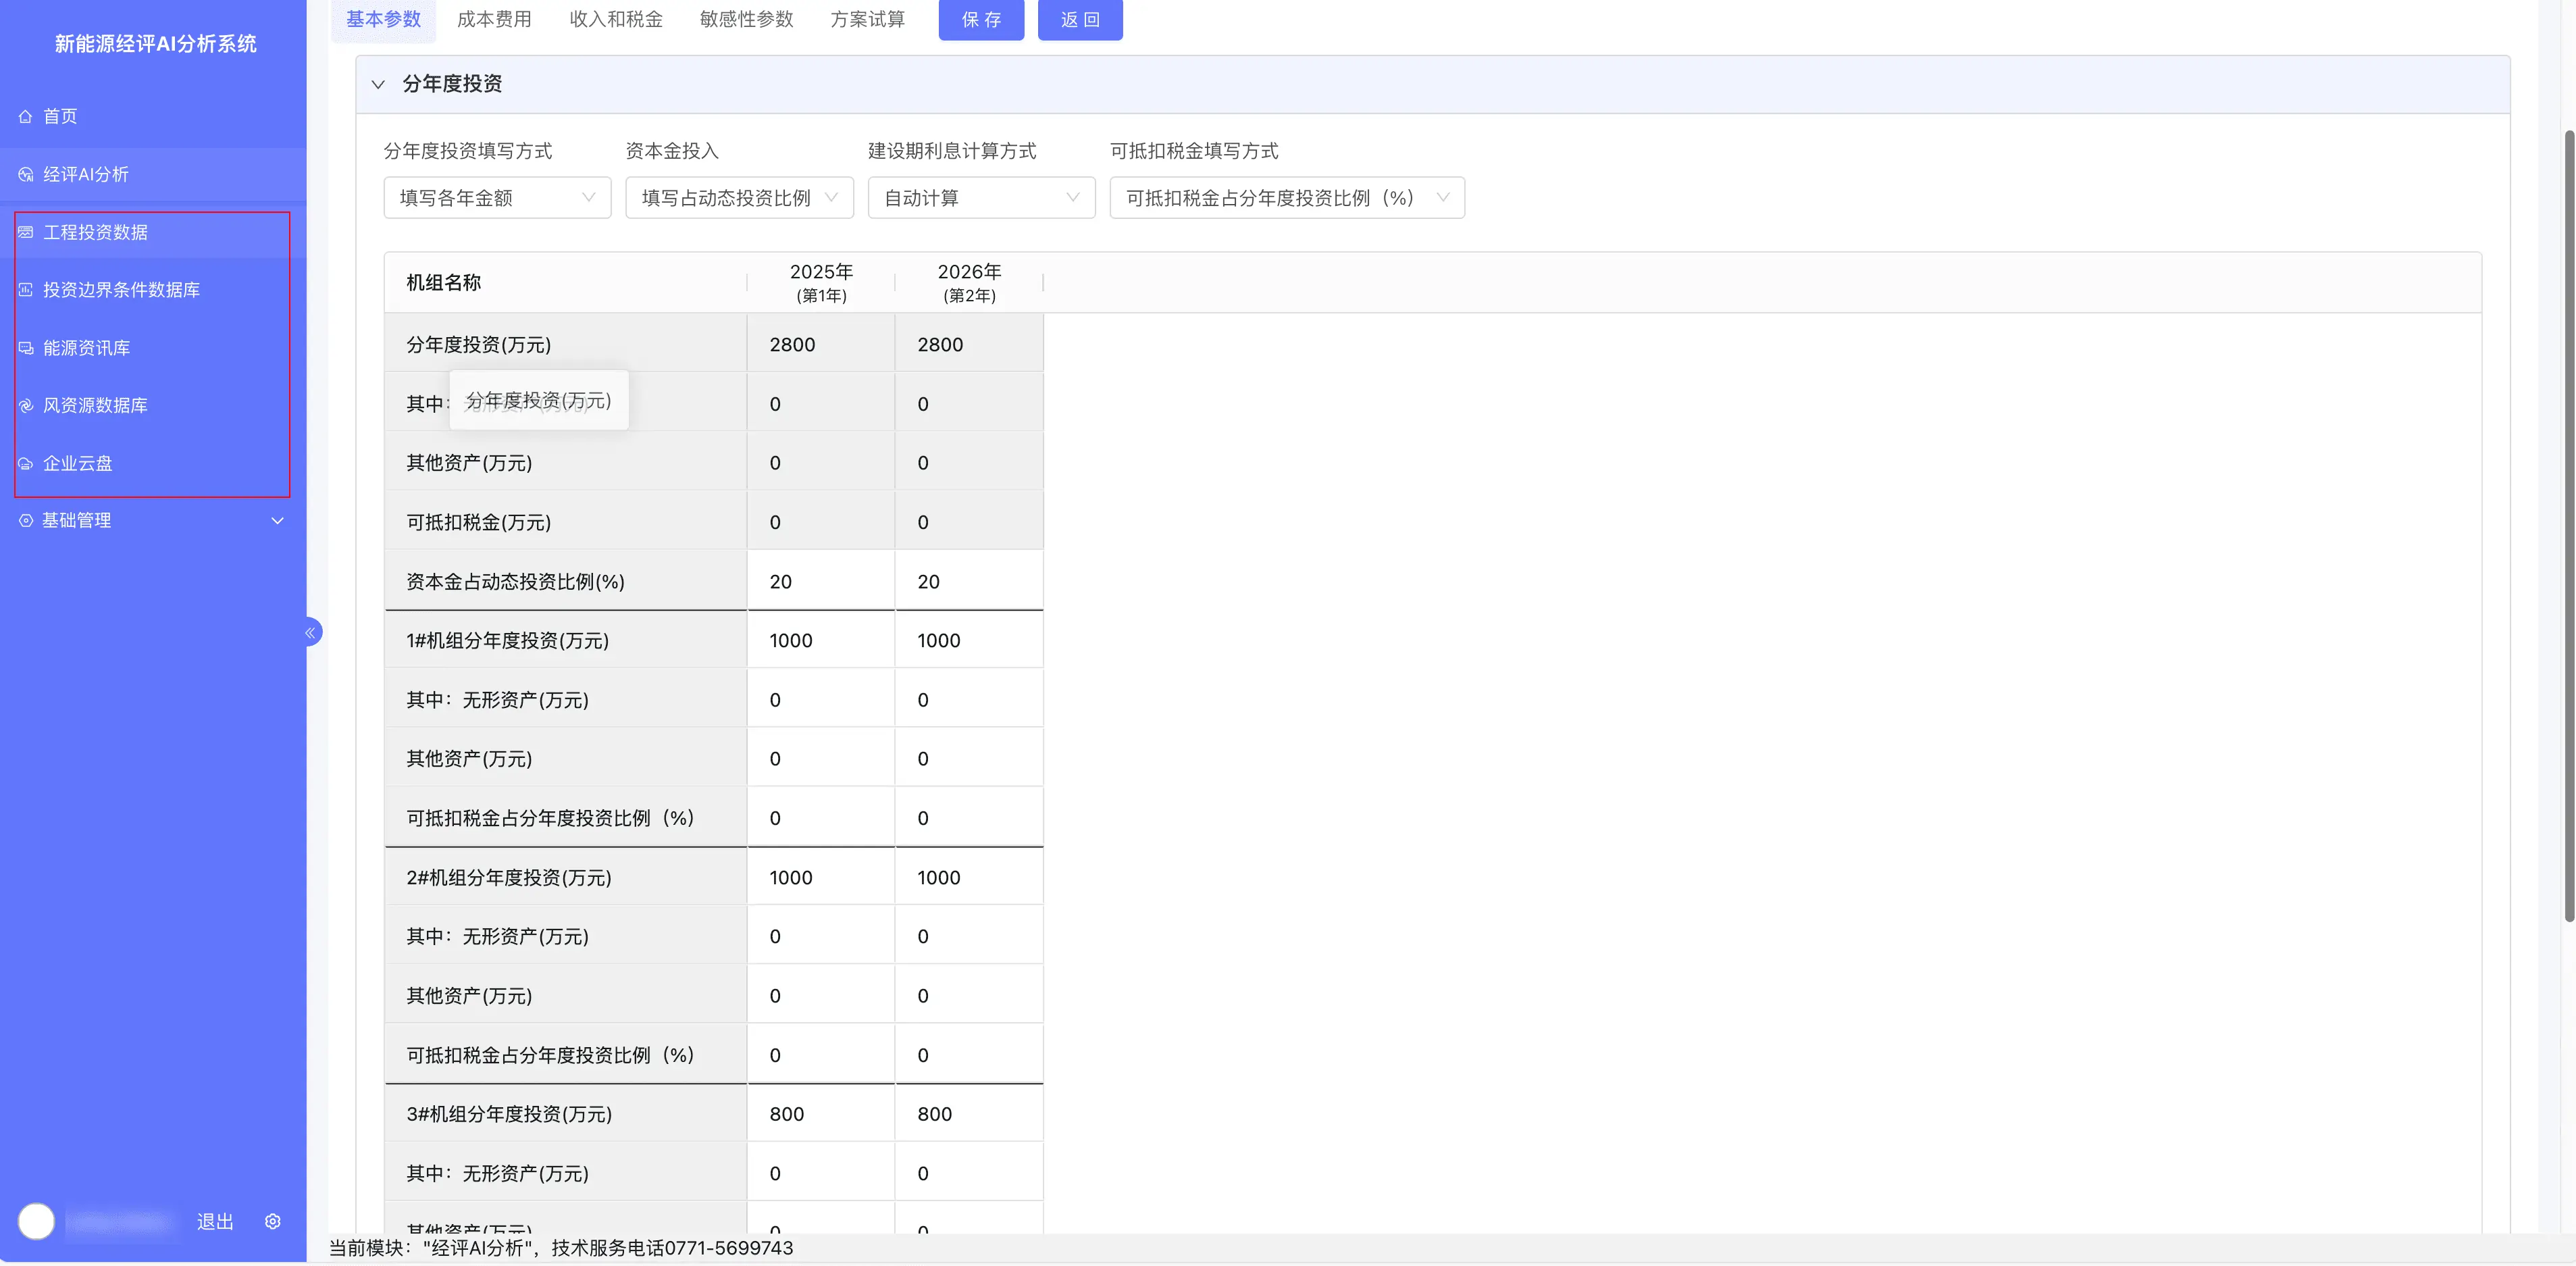Image resolution: width=2576 pixels, height=1266 pixels.
Task: Click the 2025年 1#机组分年度投资 input cell
Action: point(819,640)
